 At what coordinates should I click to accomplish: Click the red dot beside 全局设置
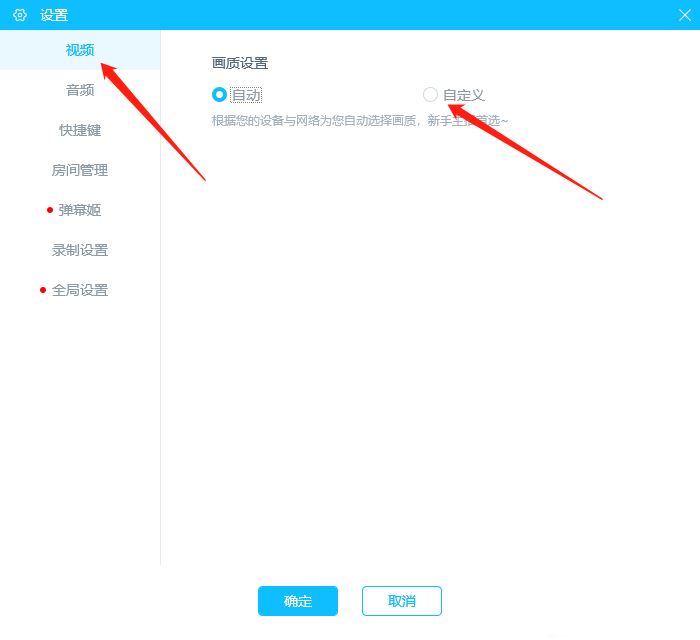point(43,290)
